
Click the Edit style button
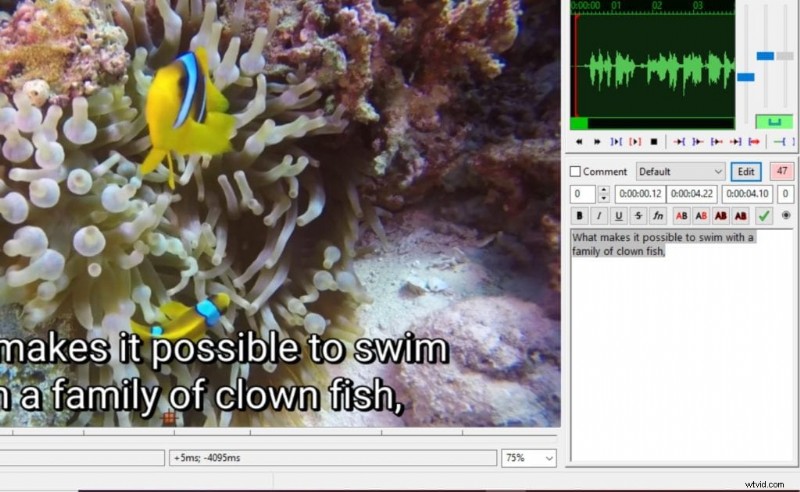746,171
